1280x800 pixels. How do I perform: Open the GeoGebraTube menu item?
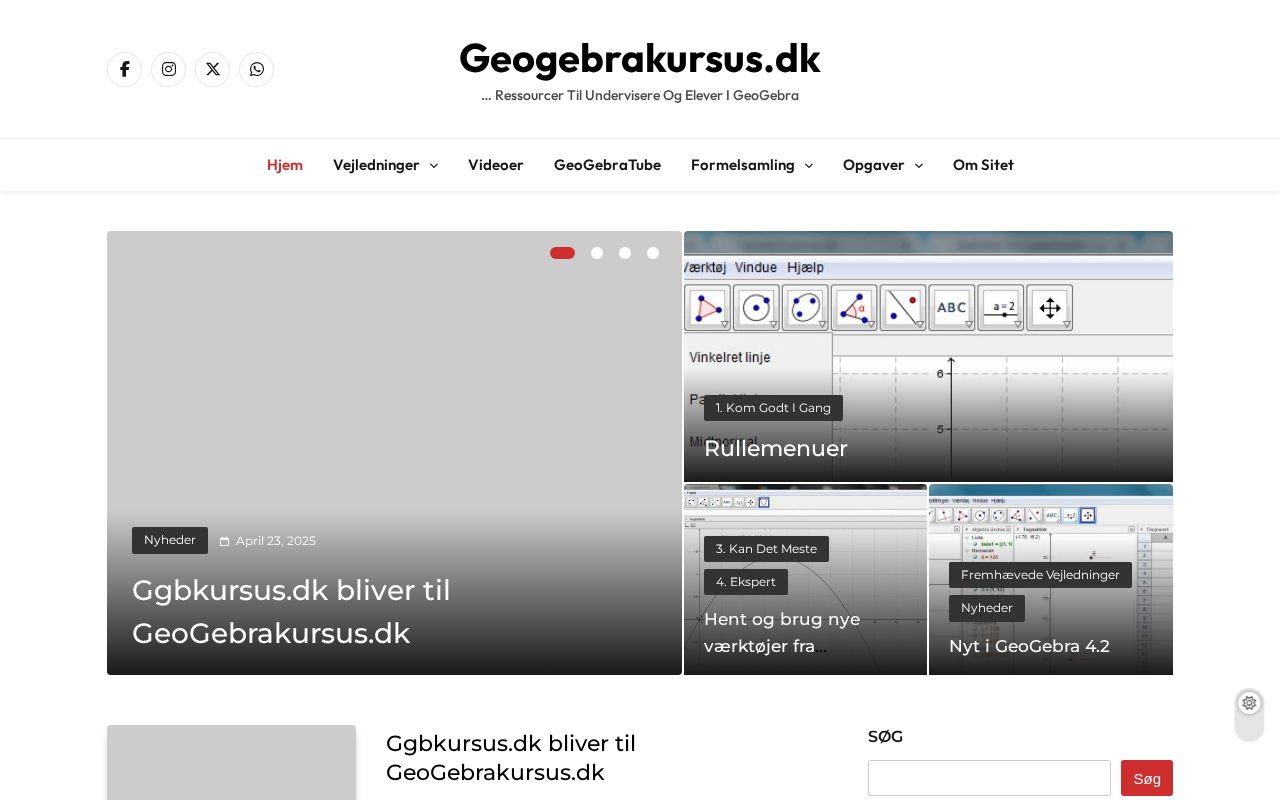coord(607,165)
